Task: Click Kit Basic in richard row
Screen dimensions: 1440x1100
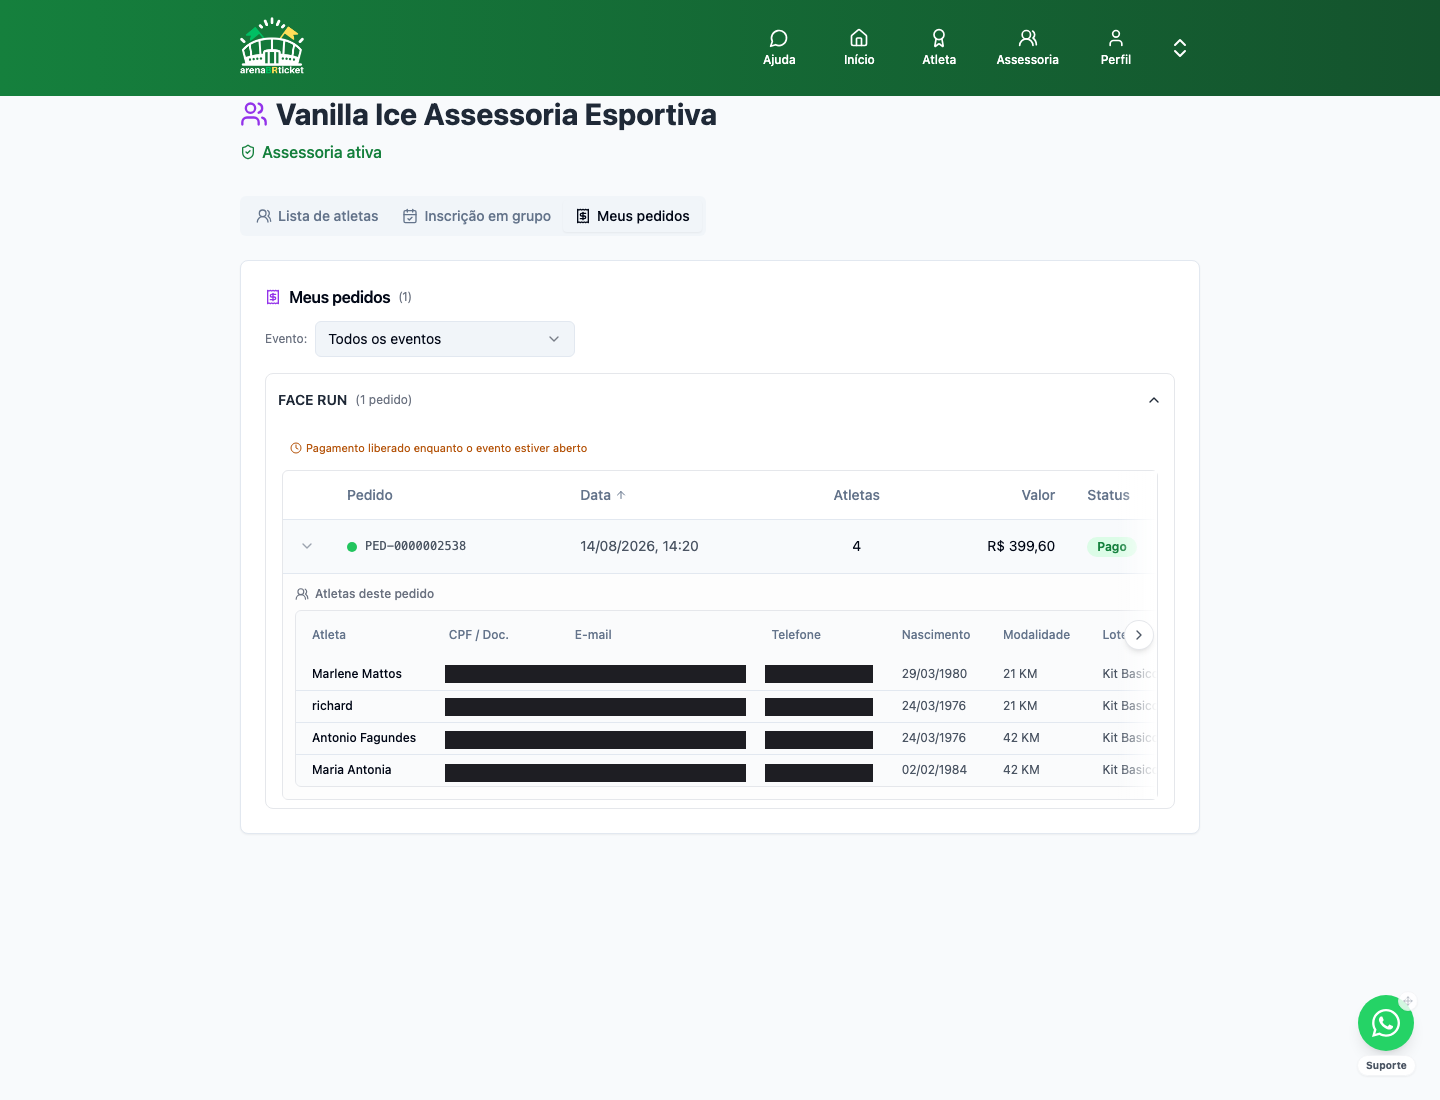Action: 1128,706
